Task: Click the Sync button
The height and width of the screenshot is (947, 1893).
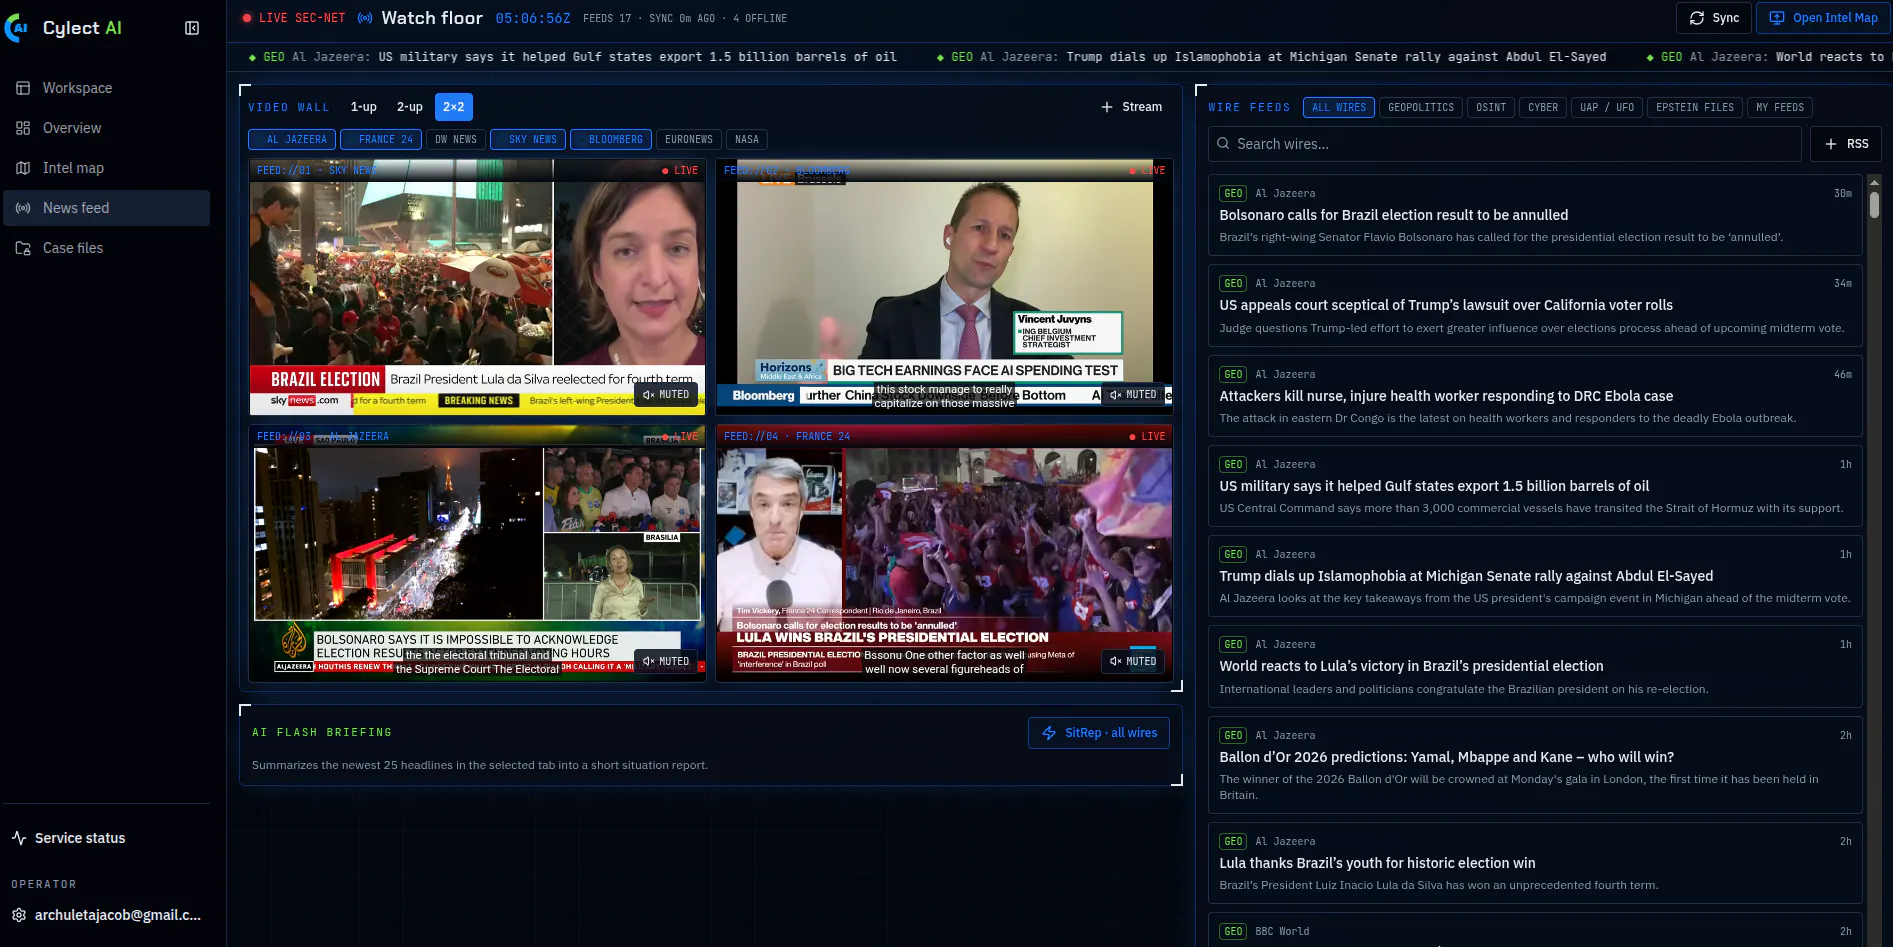Action: tap(1714, 18)
